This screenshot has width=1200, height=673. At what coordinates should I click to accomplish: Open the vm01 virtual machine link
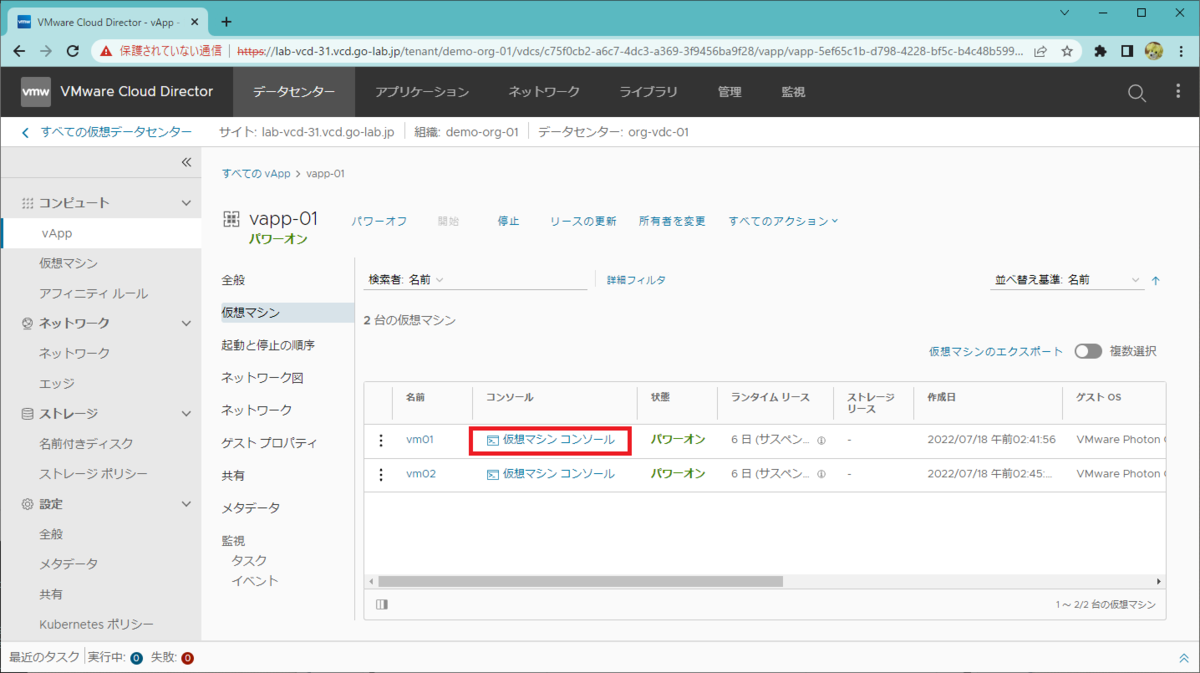click(420, 440)
